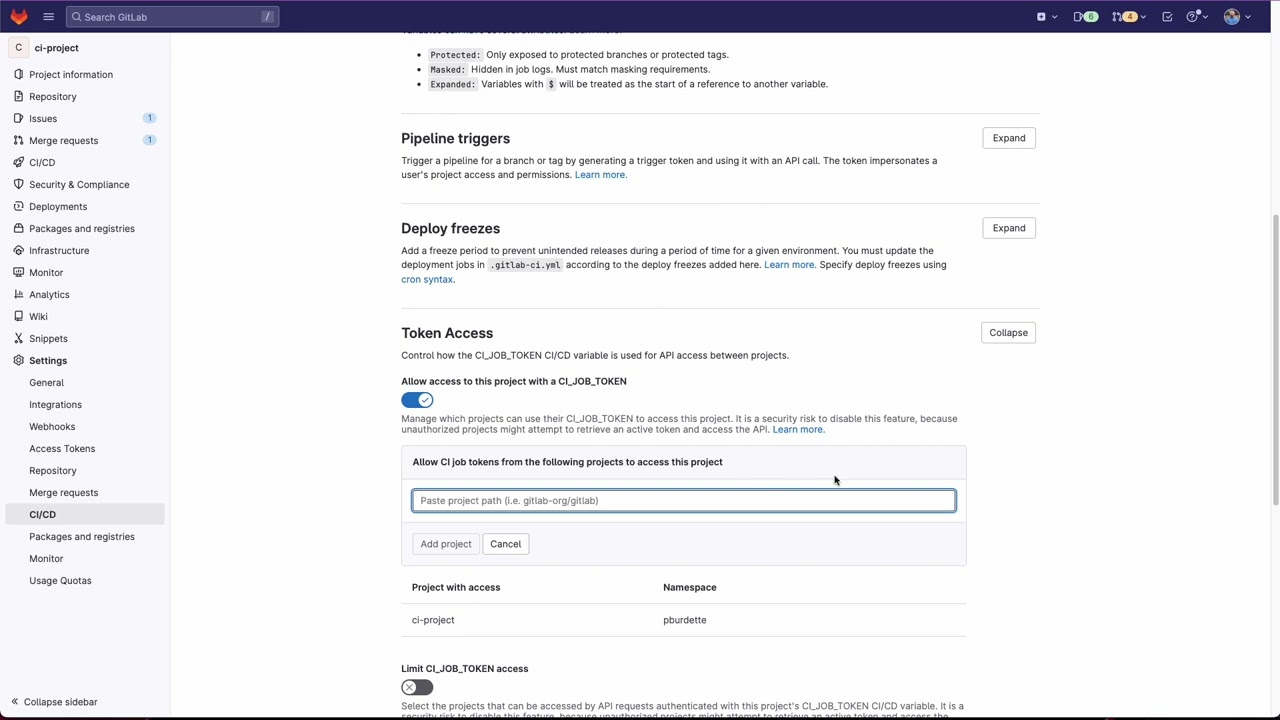Open the dropdown arrow beside merge requests counter
This screenshot has height=720, width=1280.
point(1143,17)
